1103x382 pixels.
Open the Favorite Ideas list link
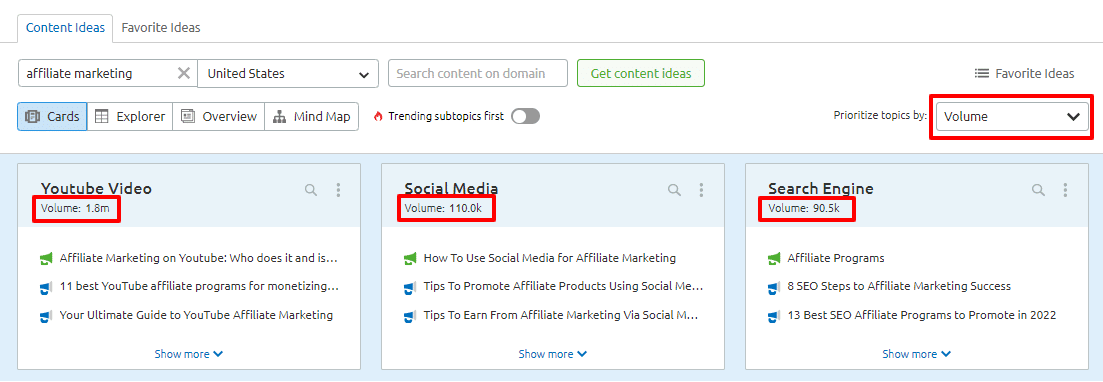click(1024, 73)
